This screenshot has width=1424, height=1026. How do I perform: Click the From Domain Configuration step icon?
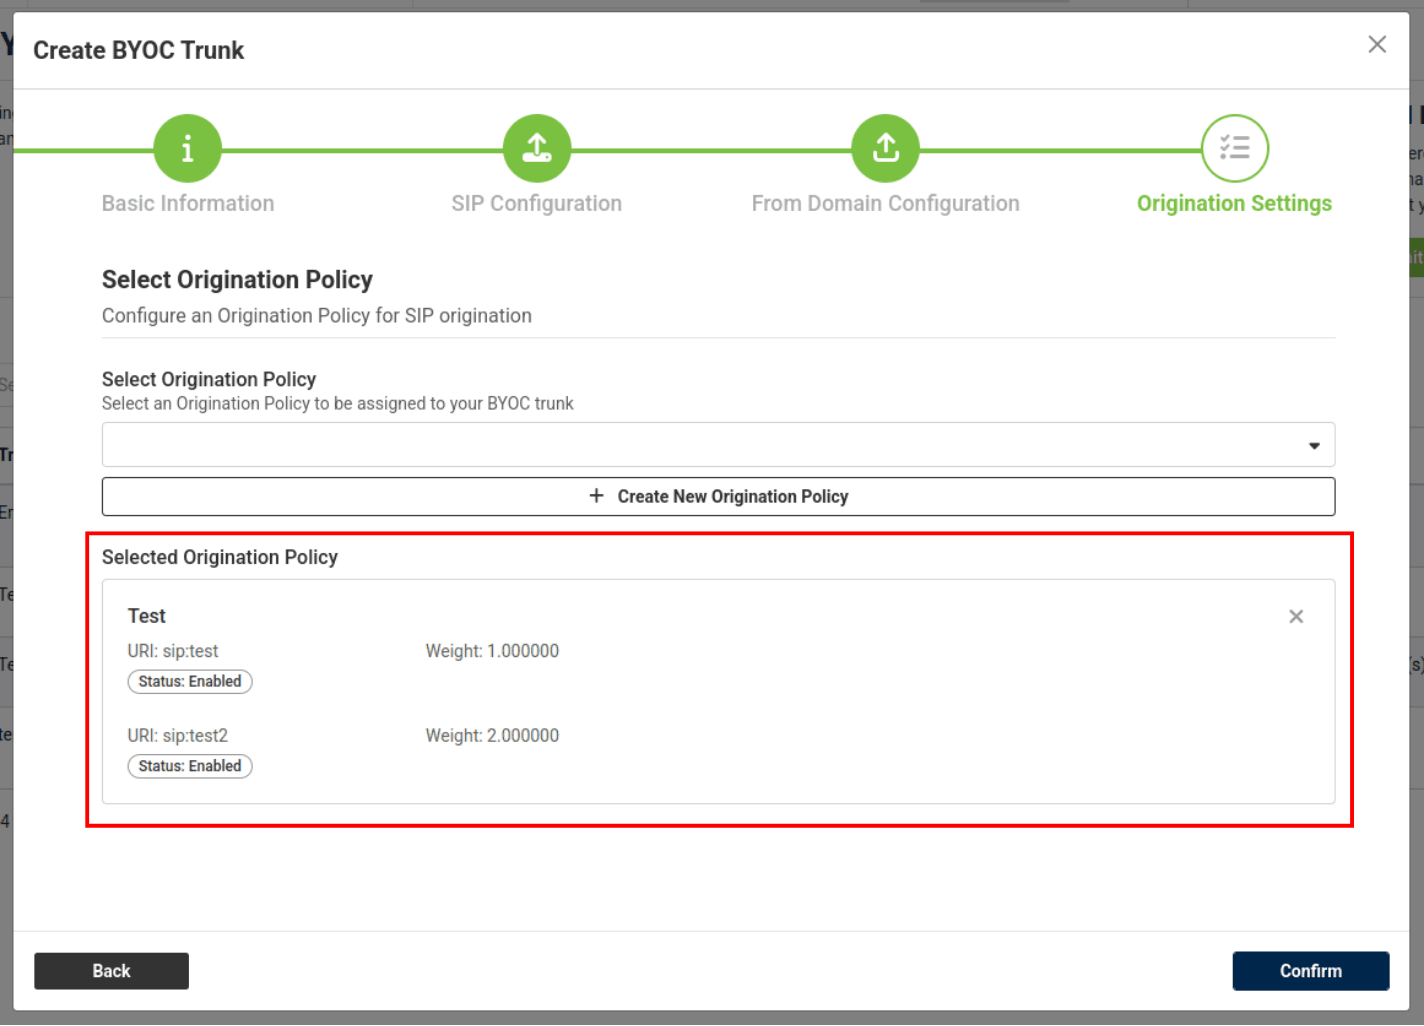[885, 149]
